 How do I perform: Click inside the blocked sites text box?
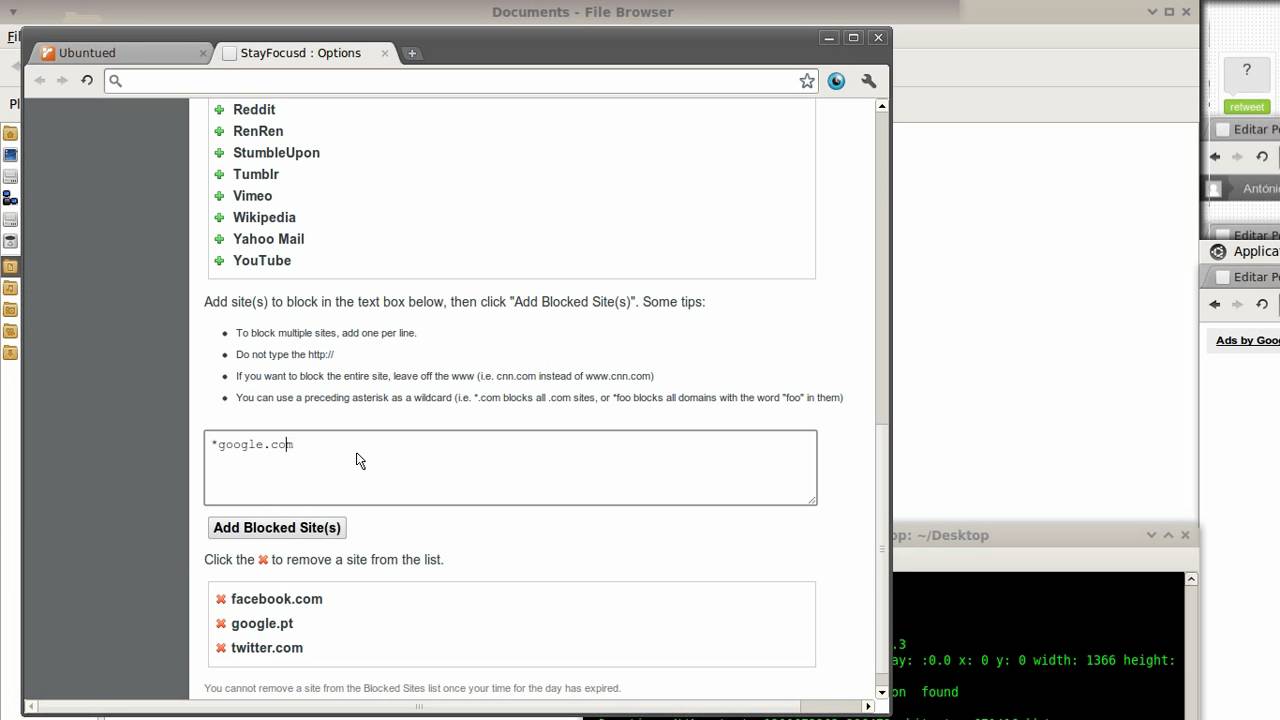click(x=510, y=467)
